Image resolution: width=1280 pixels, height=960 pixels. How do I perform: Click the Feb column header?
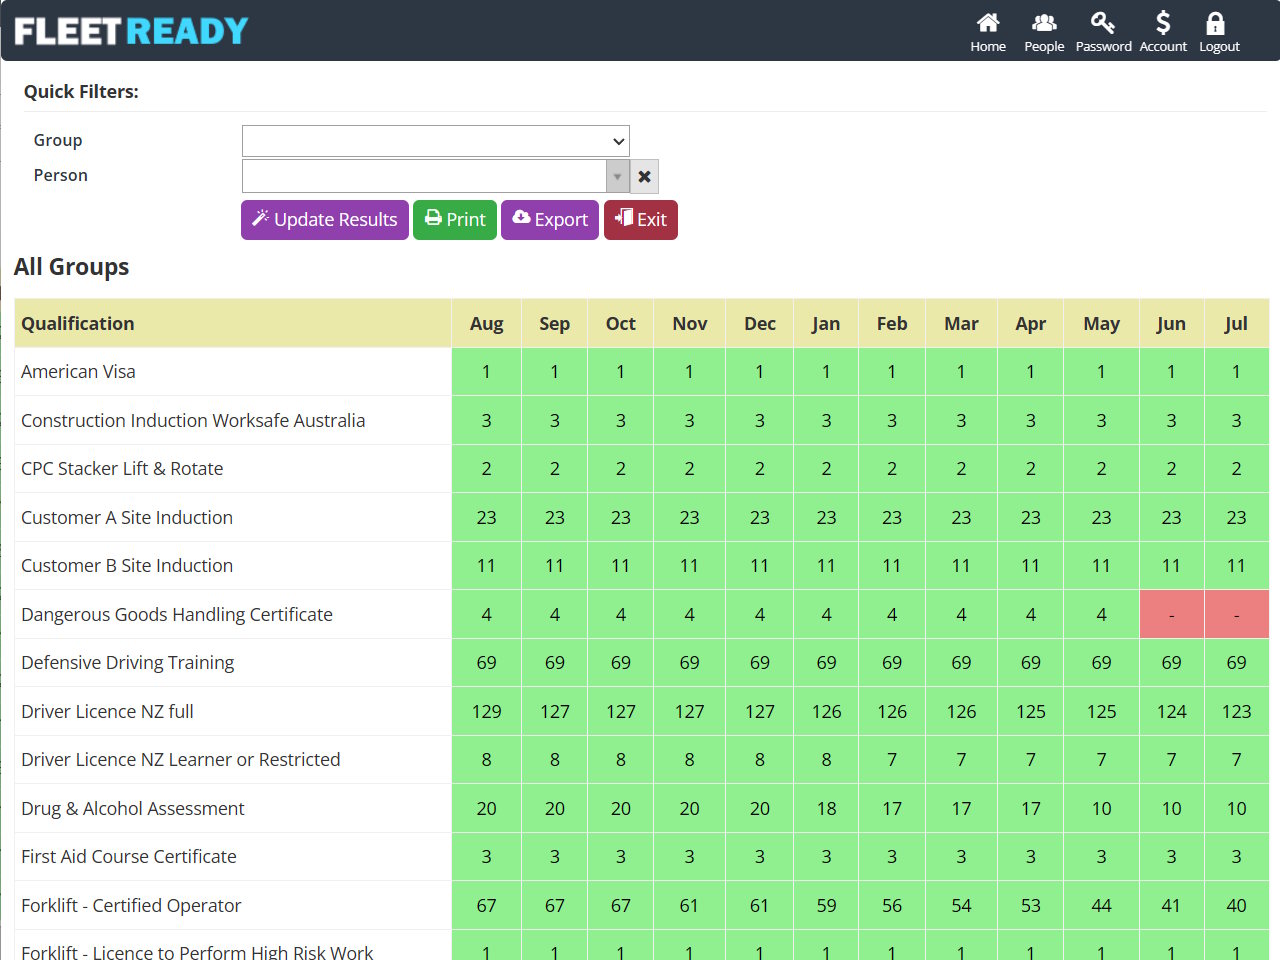892,323
